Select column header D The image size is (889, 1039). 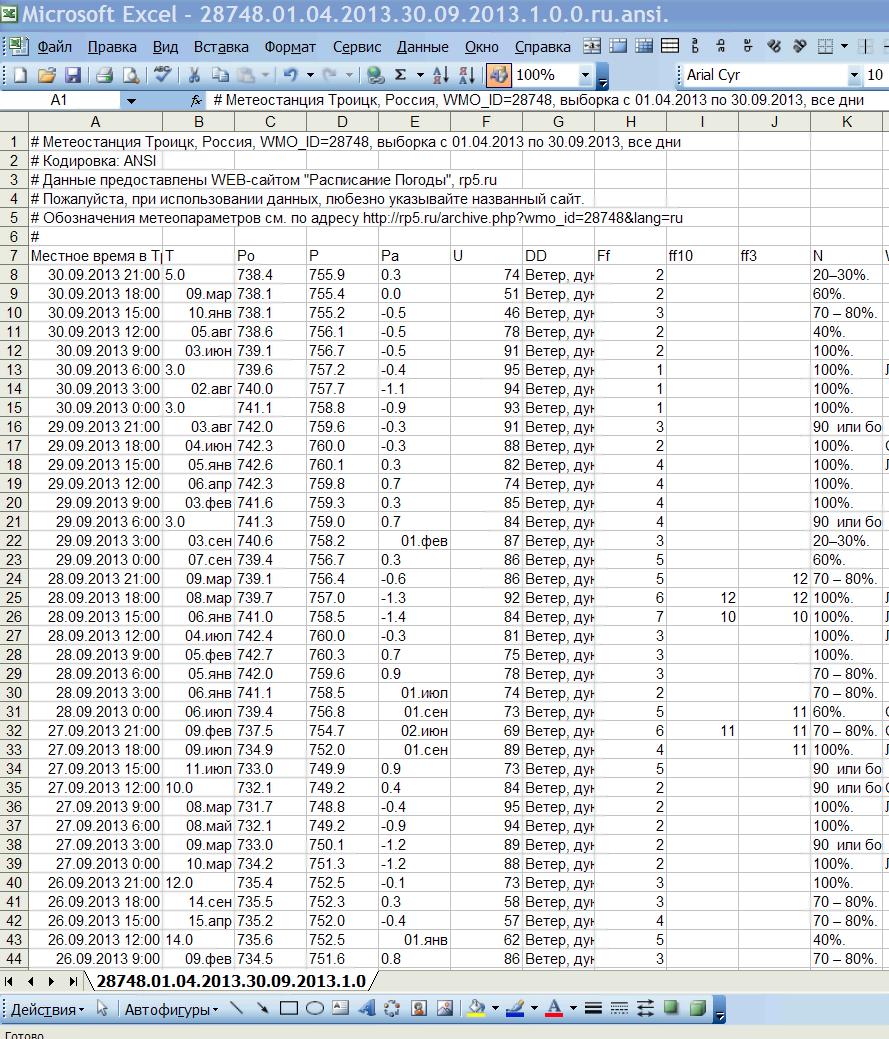click(x=342, y=122)
